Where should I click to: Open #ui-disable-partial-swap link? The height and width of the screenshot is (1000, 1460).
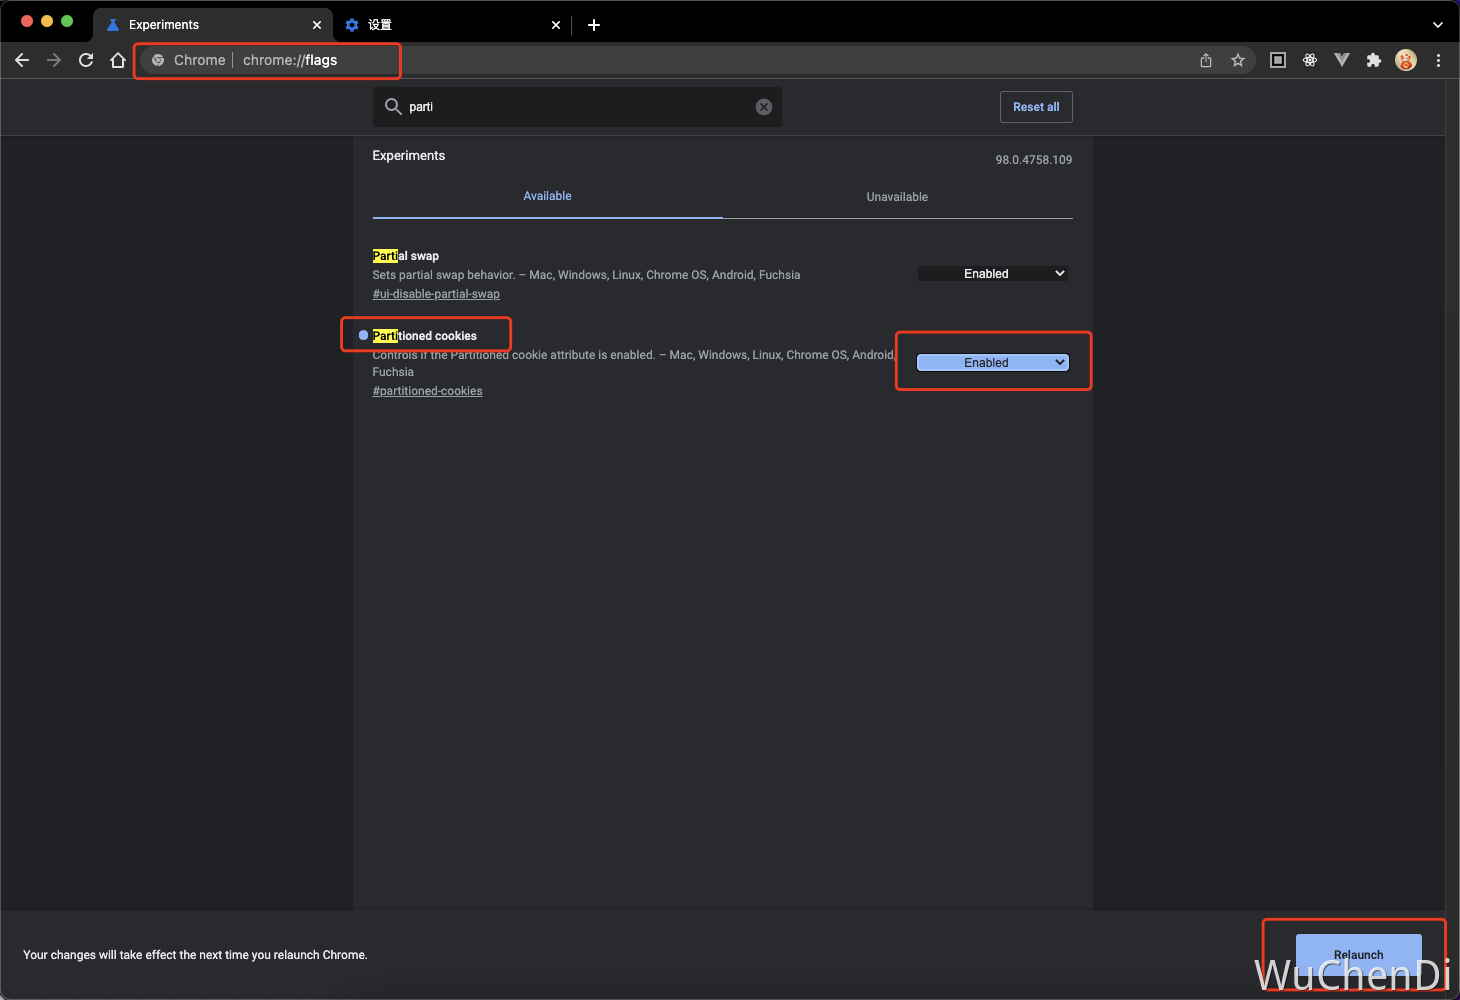(x=436, y=294)
